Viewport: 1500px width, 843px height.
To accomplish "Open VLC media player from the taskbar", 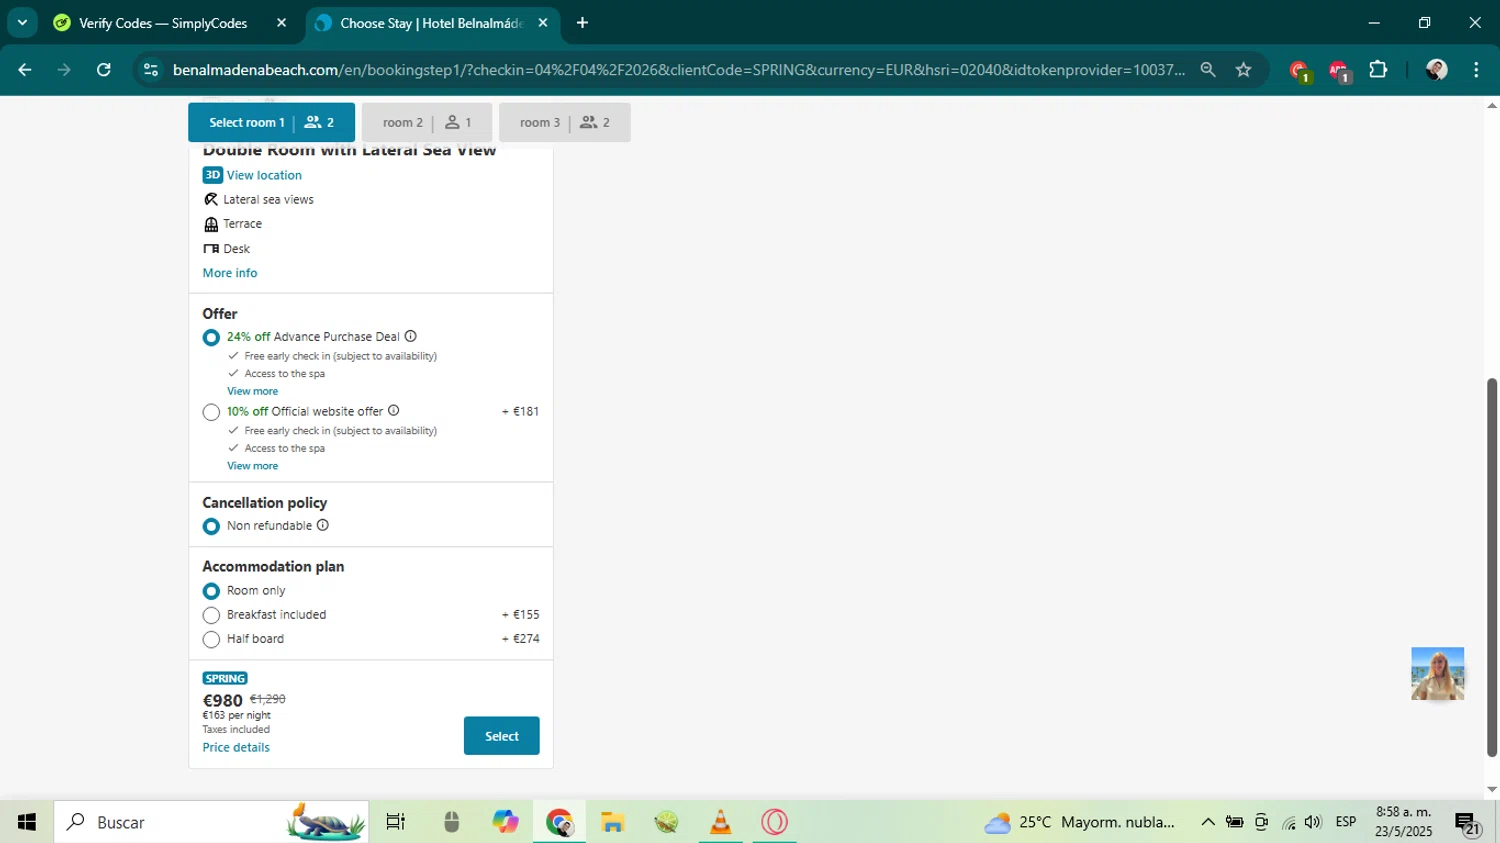I will click(x=720, y=822).
